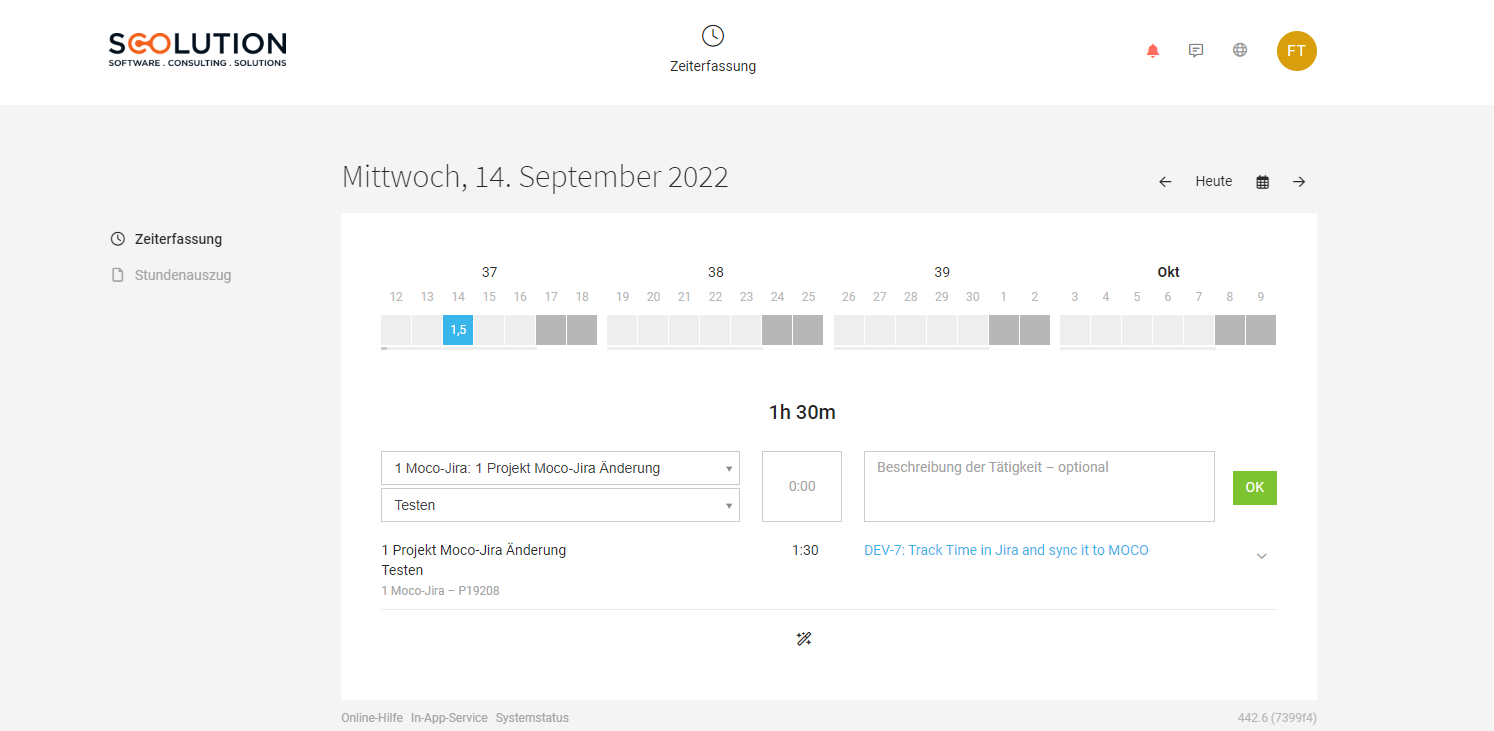This screenshot has height=731, width=1494.
Task: Open the project dropdown Moco-Jira
Action: 560,468
